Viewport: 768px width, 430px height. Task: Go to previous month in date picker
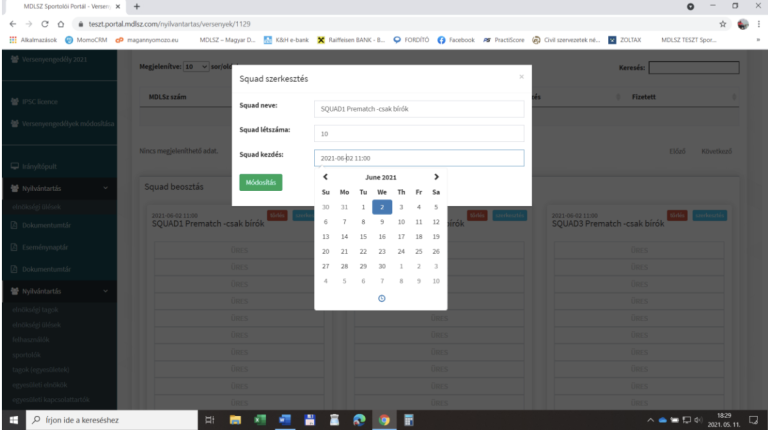point(325,177)
